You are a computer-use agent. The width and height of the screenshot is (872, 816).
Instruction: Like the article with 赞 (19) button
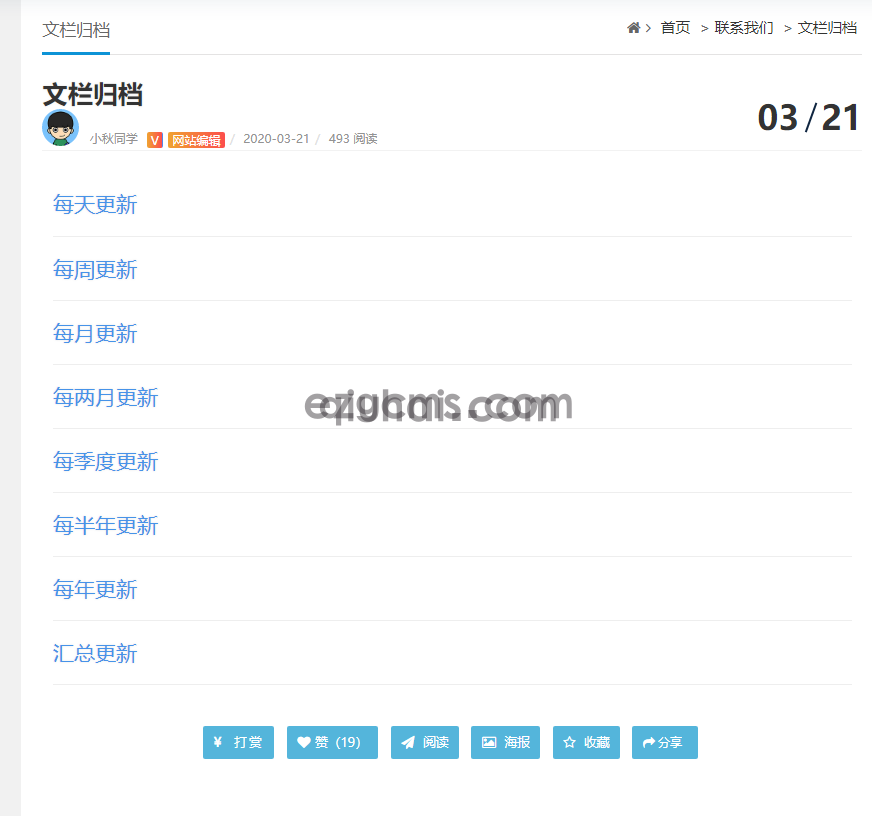click(x=332, y=742)
